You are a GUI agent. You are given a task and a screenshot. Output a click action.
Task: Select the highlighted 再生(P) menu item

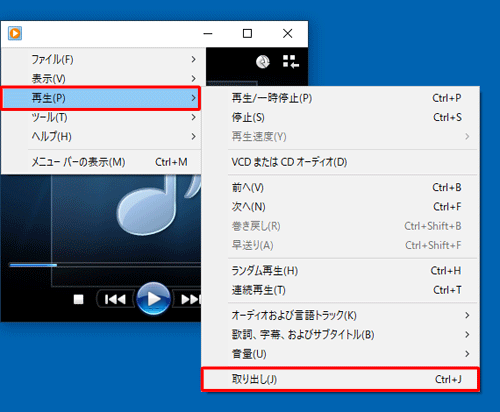pos(101,98)
